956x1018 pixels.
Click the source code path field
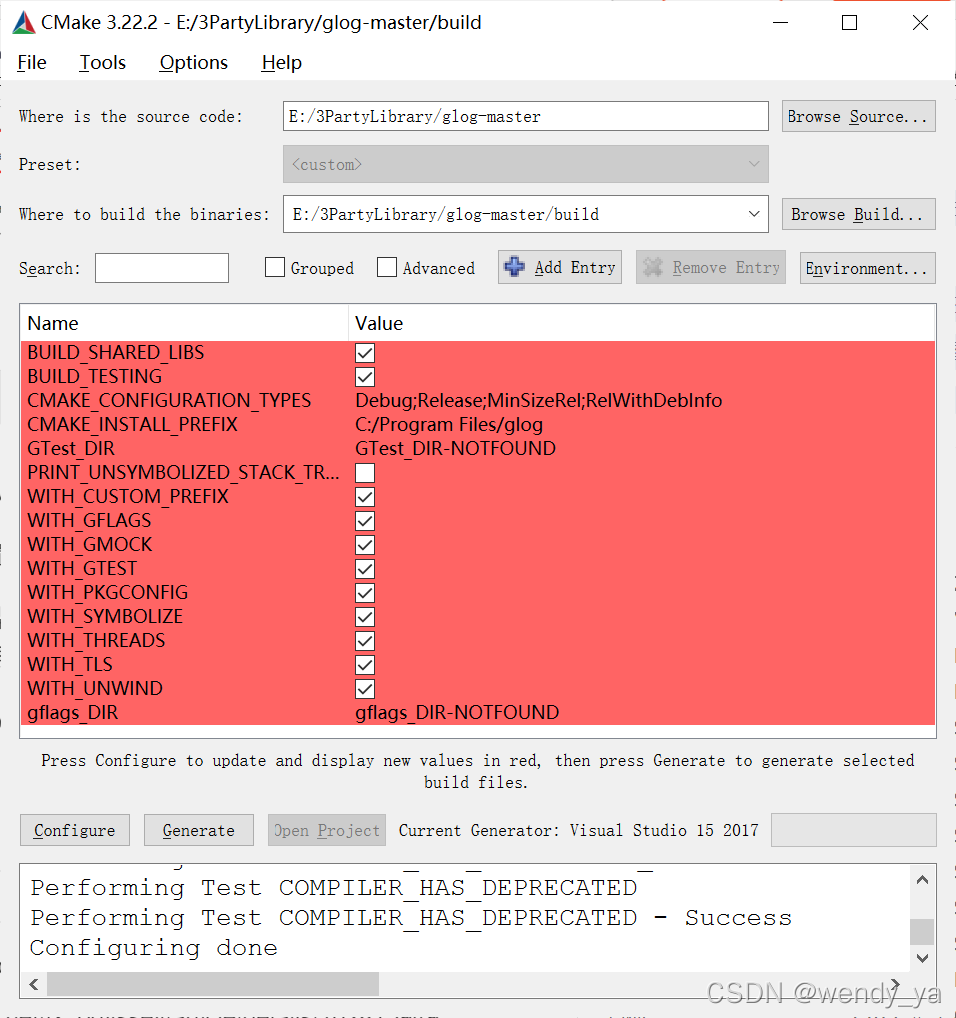(526, 116)
